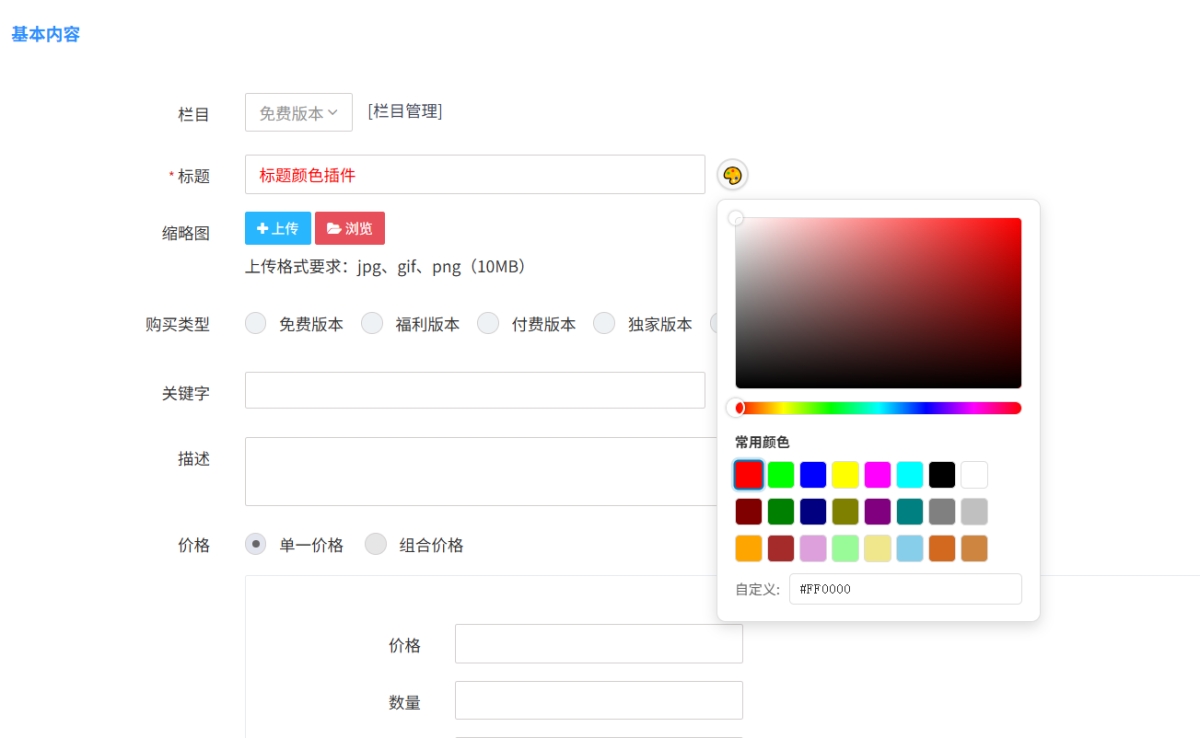Screen dimensions: 1200x738
Task: Choose the bright blue color swatch
Action: pos(813,474)
